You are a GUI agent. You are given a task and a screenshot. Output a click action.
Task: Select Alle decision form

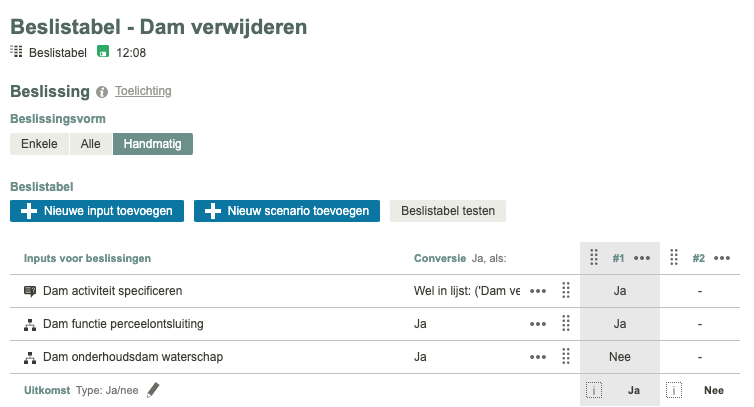pyautogui.click(x=90, y=144)
